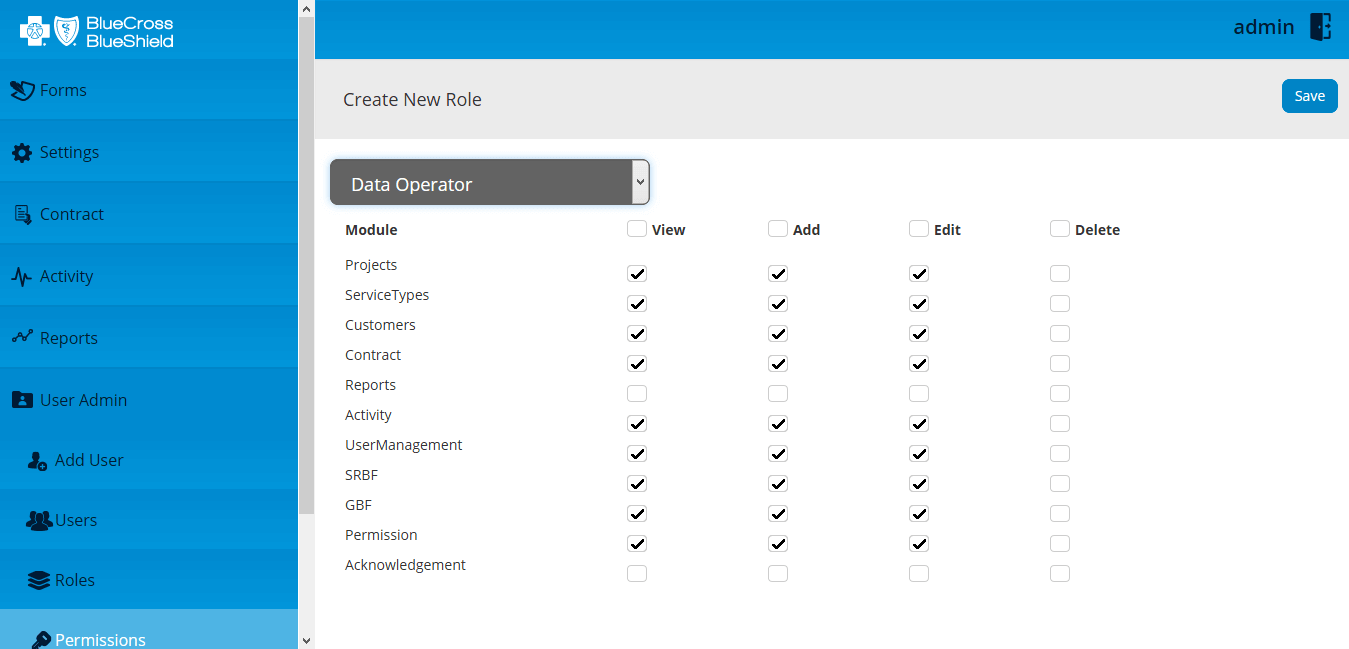The image size is (1349, 649).
Task: Toggle the View column header checkbox
Action: pyautogui.click(x=637, y=229)
